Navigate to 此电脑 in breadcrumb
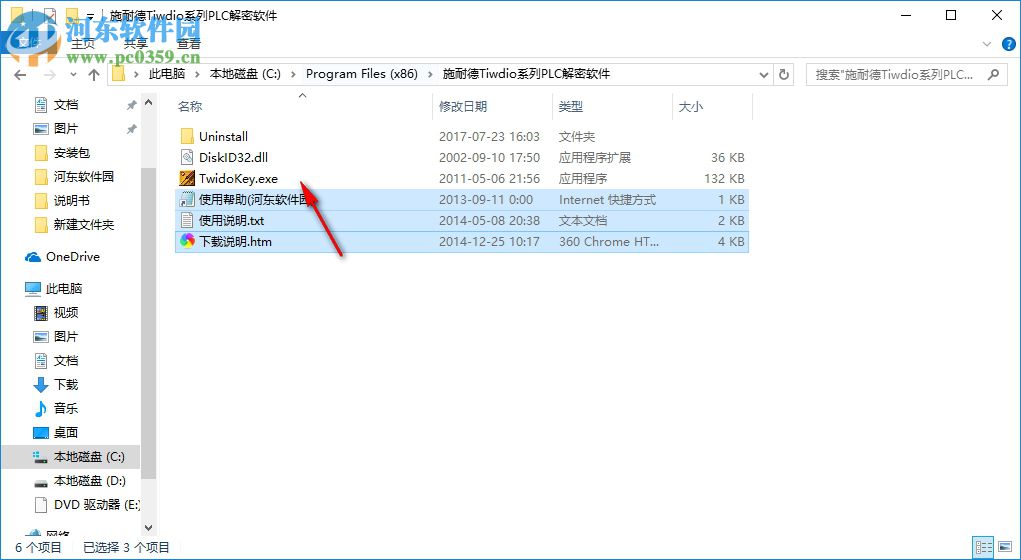Screen dimensions: 1021x560 (167, 74)
